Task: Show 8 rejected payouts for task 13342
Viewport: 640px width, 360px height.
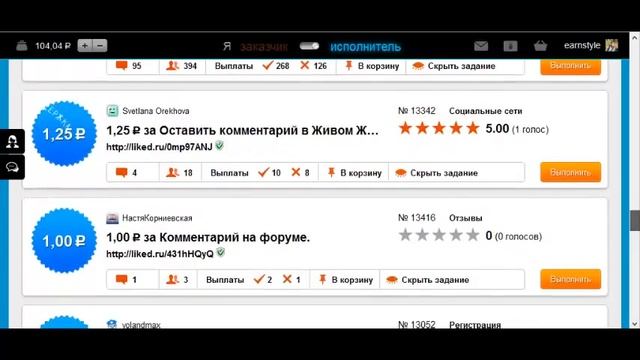Action: pyautogui.click(x=296, y=172)
